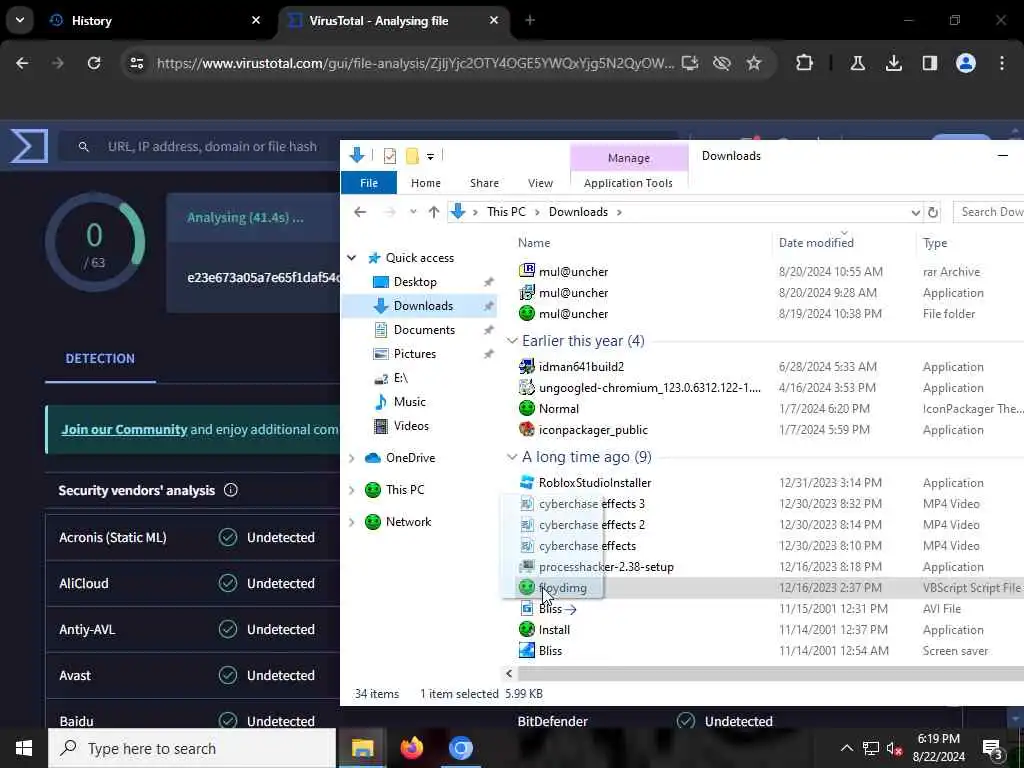
Task: Select Music in the navigation pane
Action: 409,402
